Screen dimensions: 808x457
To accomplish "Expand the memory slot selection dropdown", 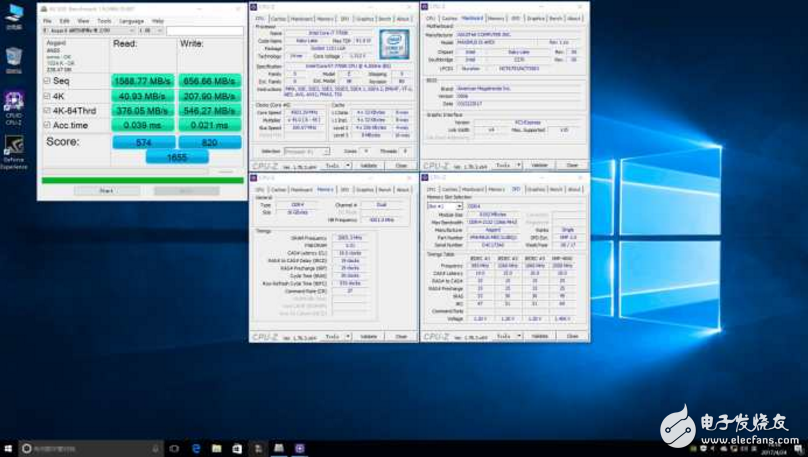I will 444,206.
